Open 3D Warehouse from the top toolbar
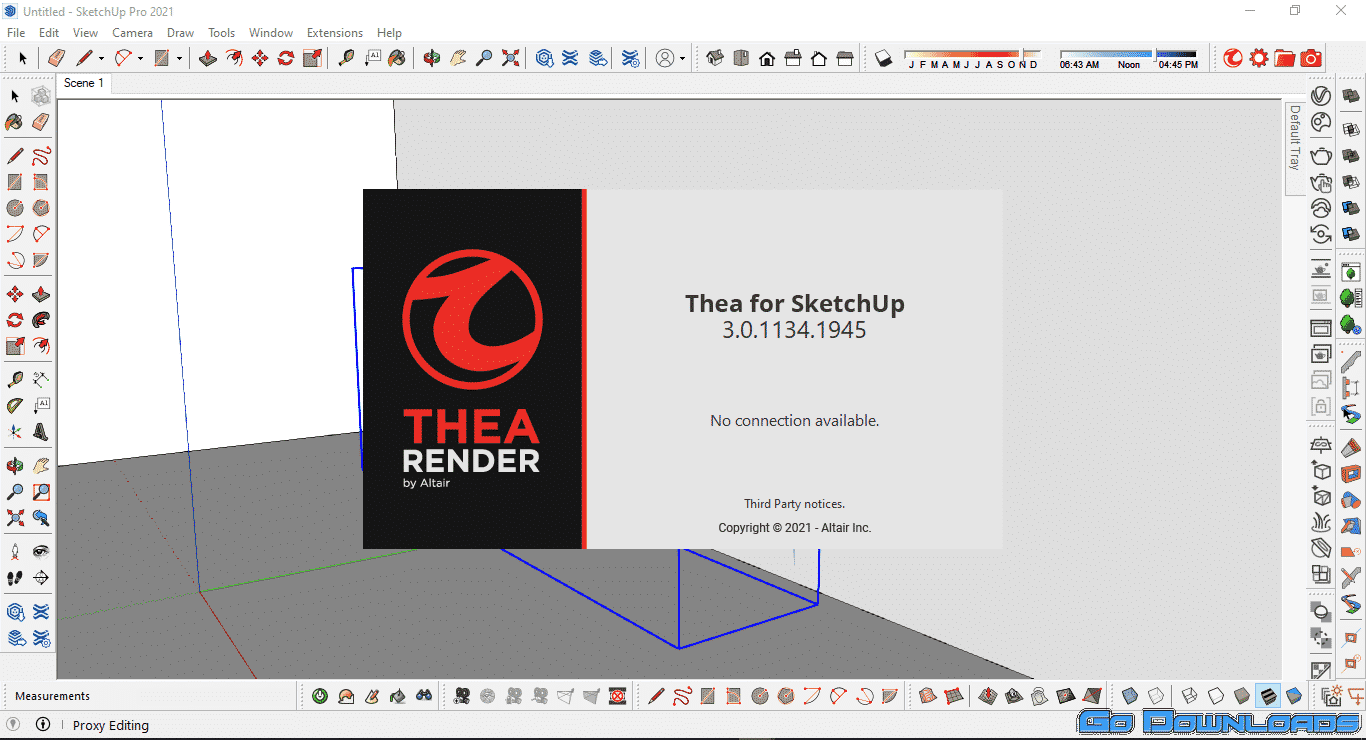The height and width of the screenshot is (740, 1366). tap(544, 58)
